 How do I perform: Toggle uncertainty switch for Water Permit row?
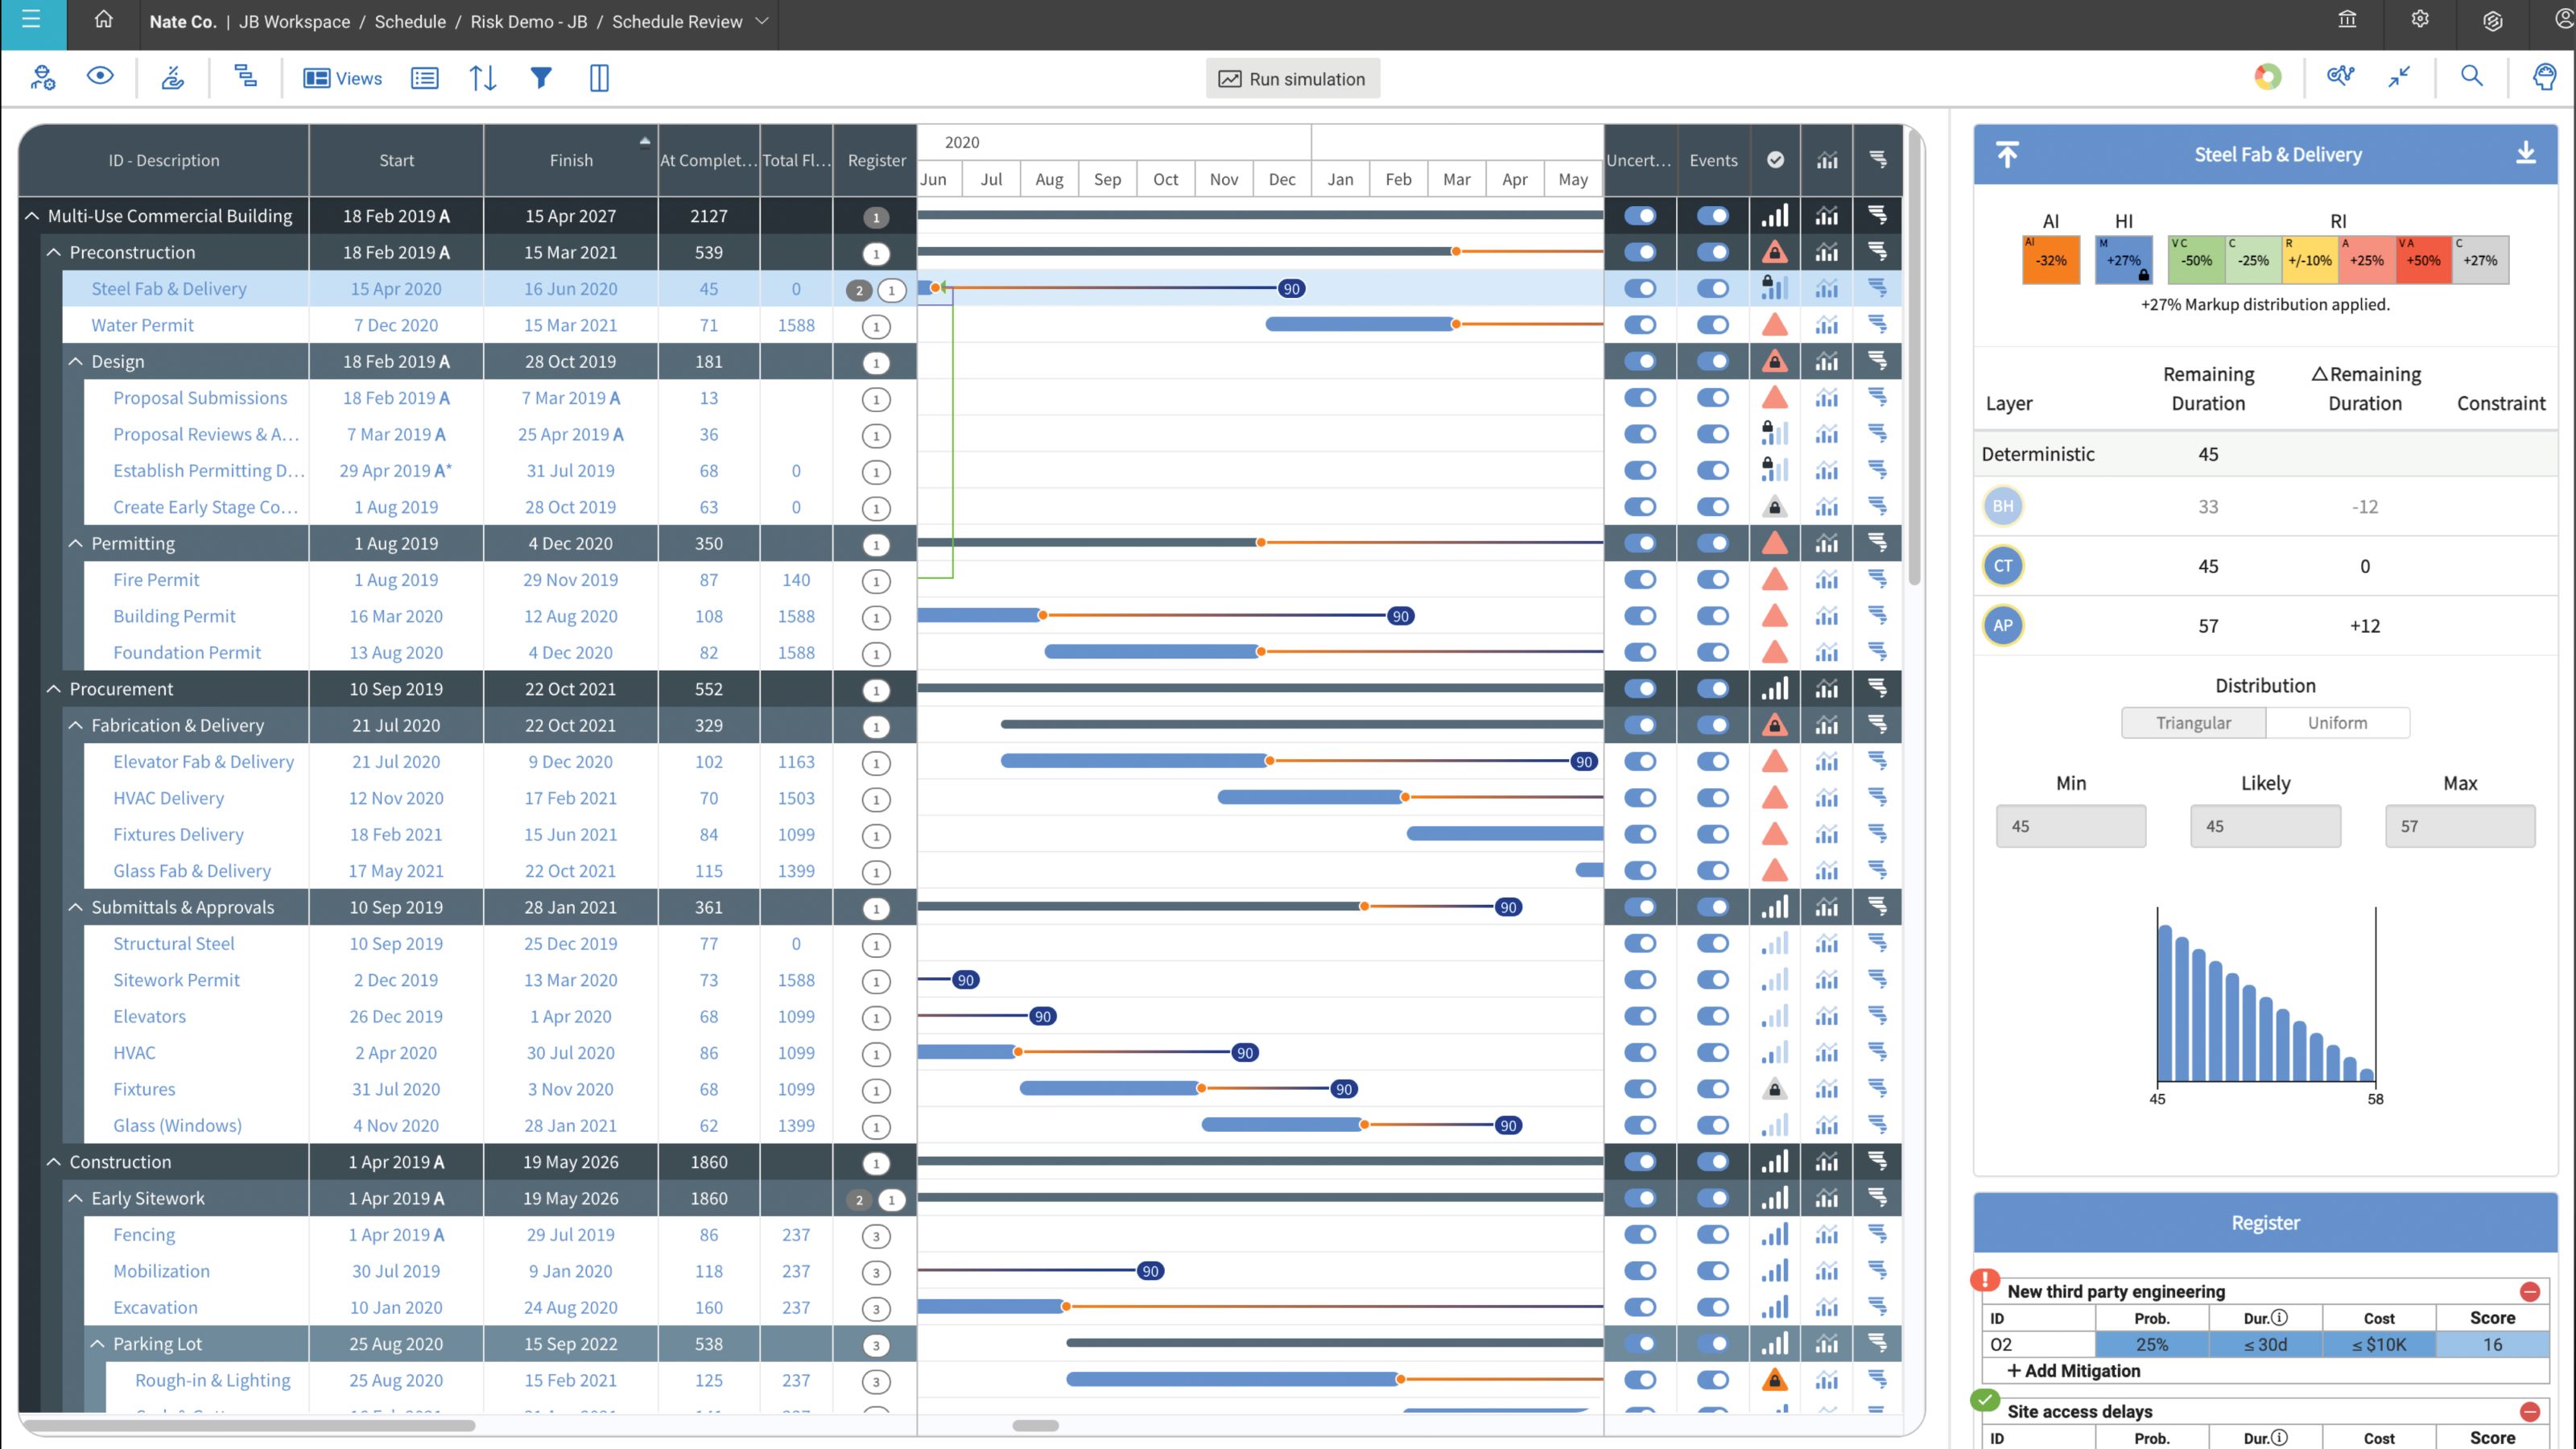point(1640,325)
